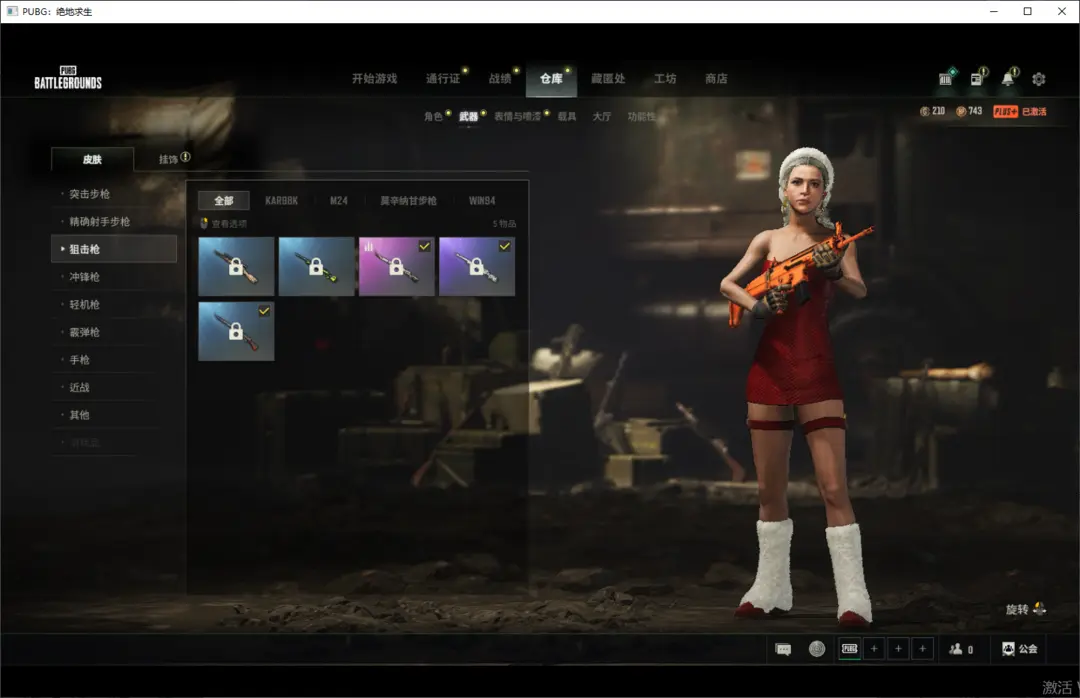
Task: Filter skins by KAR98K
Action: [x=282, y=201]
